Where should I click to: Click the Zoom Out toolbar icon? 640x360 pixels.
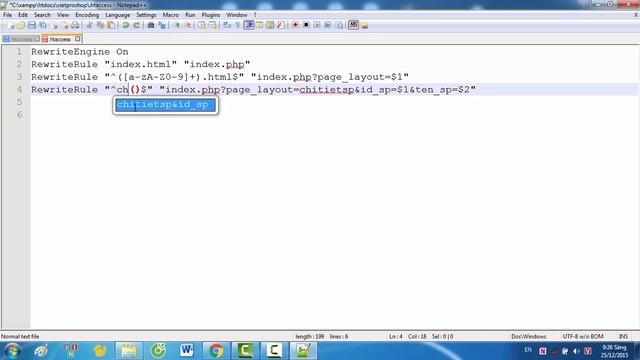(188, 25)
